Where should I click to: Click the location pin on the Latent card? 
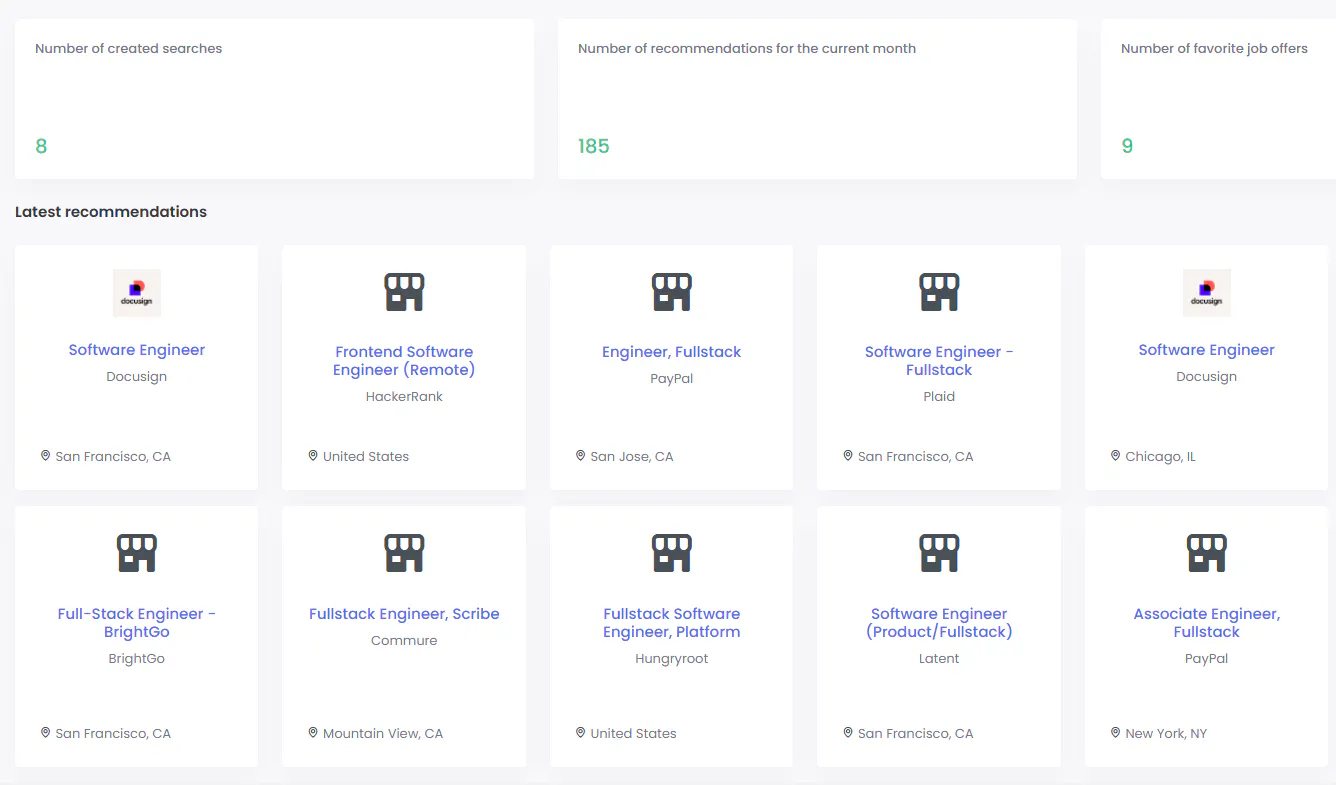pos(848,733)
